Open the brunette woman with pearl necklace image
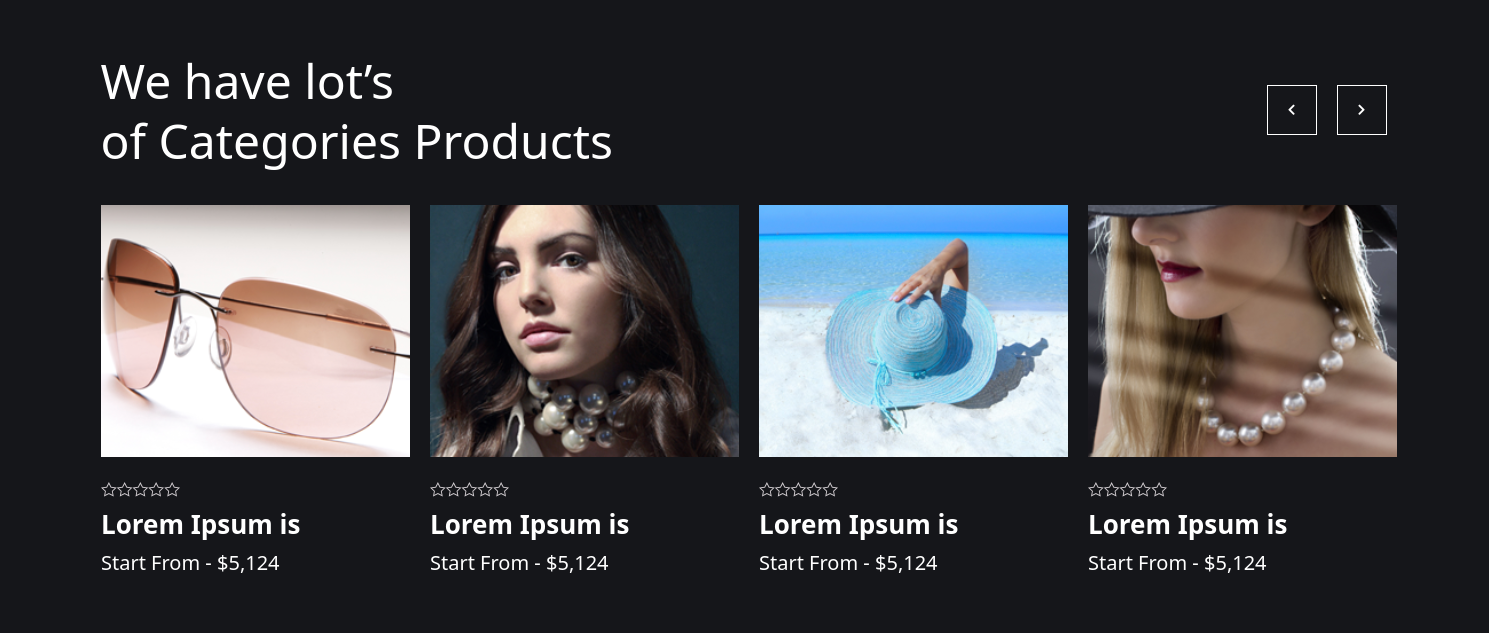This screenshot has width=1489, height=633. pyautogui.click(x=584, y=331)
